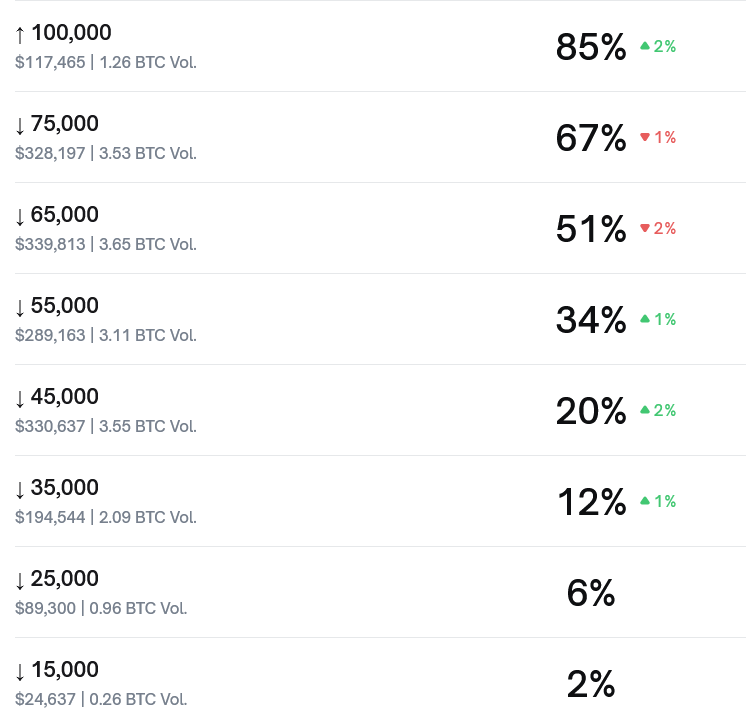Click the 51% probability value
The width and height of the screenshot is (746, 726).
coord(590,229)
